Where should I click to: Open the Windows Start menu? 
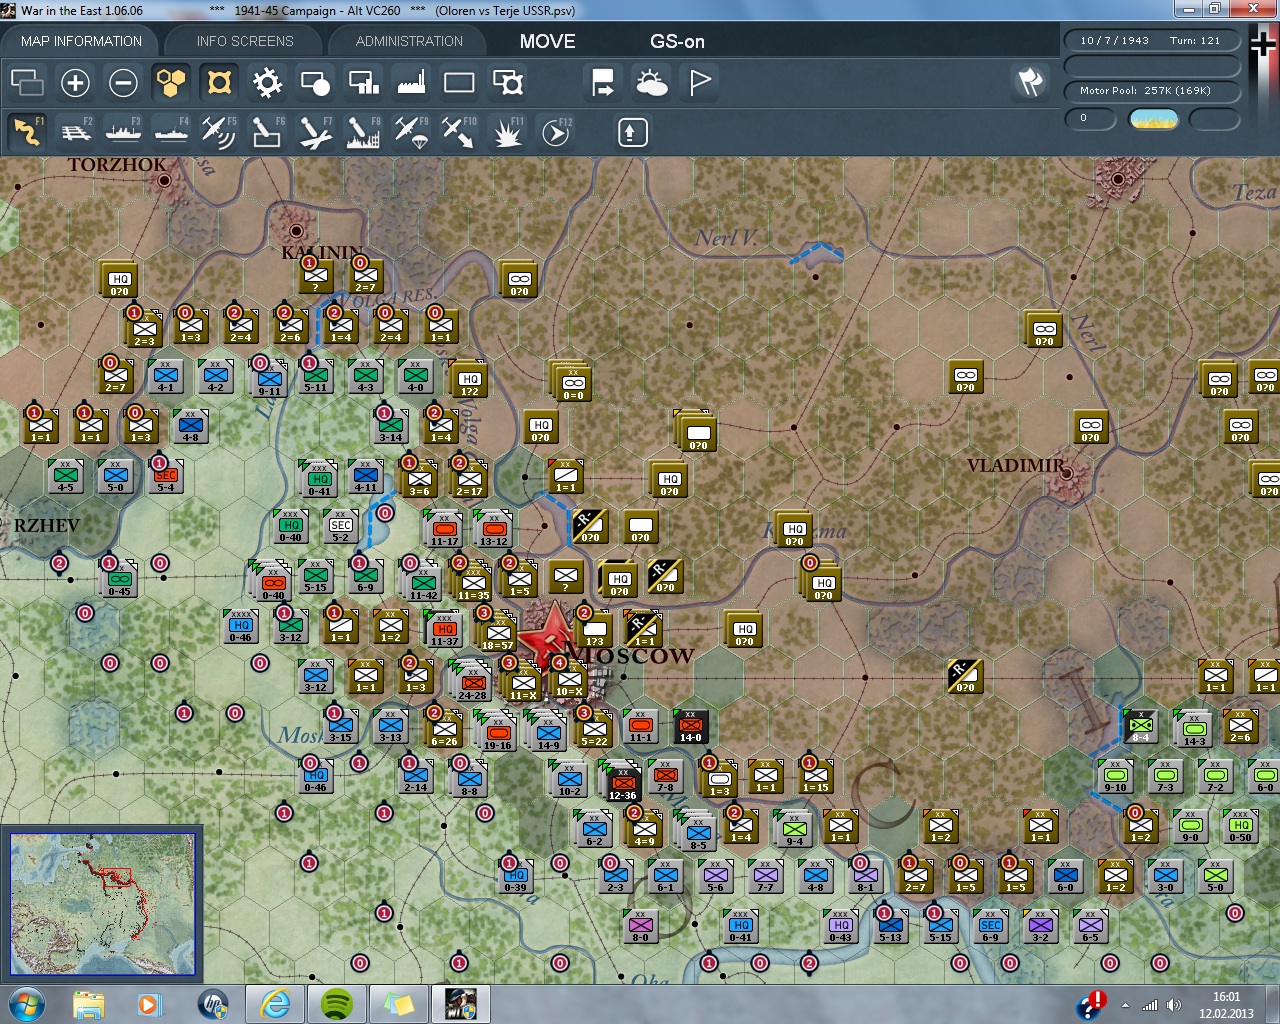pyautogui.click(x=25, y=1004)
